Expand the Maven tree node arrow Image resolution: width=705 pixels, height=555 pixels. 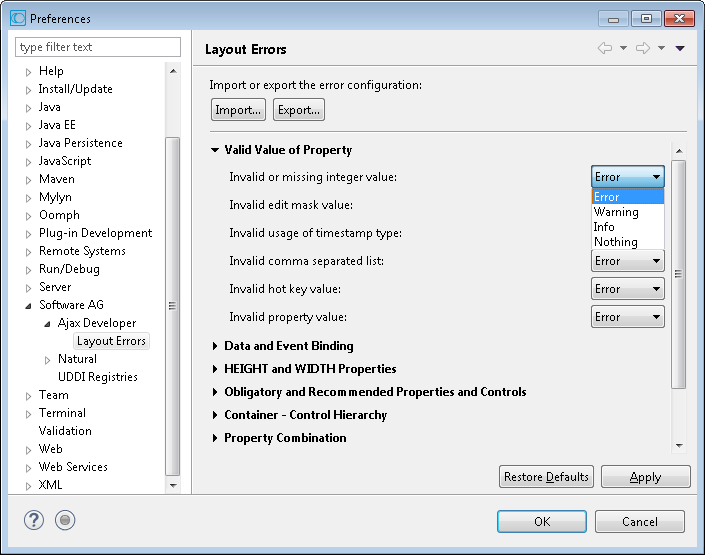point(28,180)
